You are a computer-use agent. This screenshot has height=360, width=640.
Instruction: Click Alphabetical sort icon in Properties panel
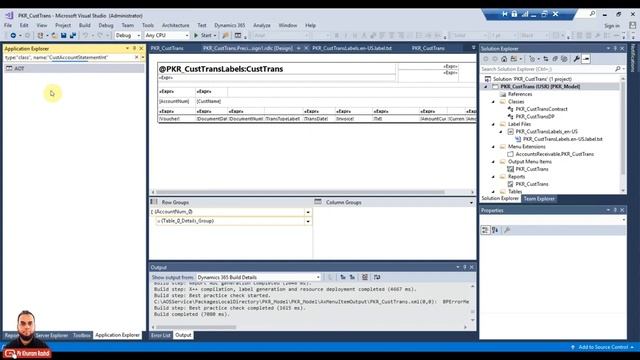(x=495, y=230)
